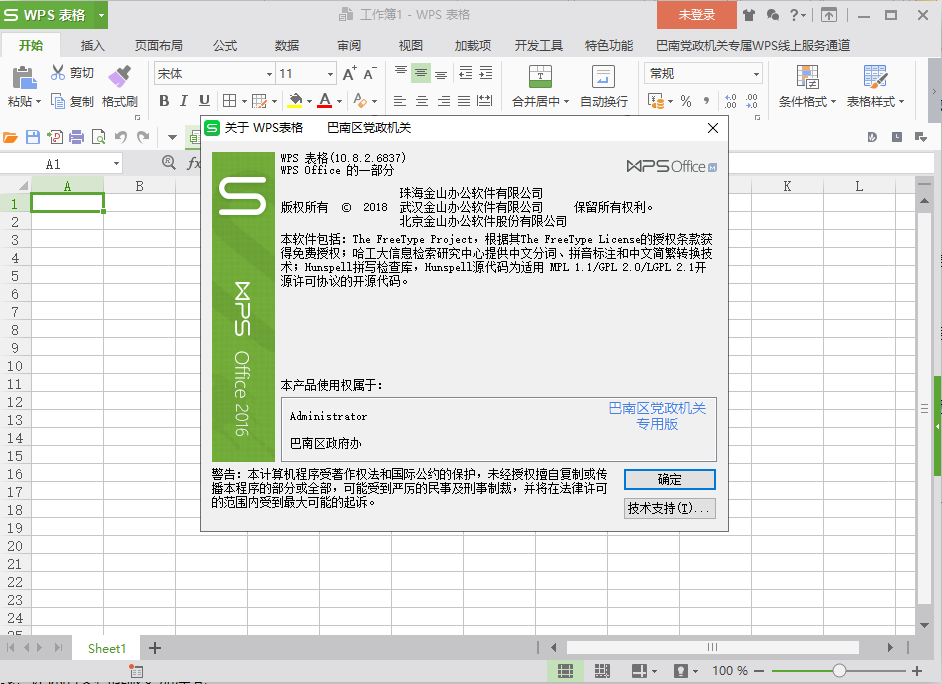942x684 pixels.
Task: Click the decrease decimal places icon
Action: pyautogui.click(x=752, y=101)
